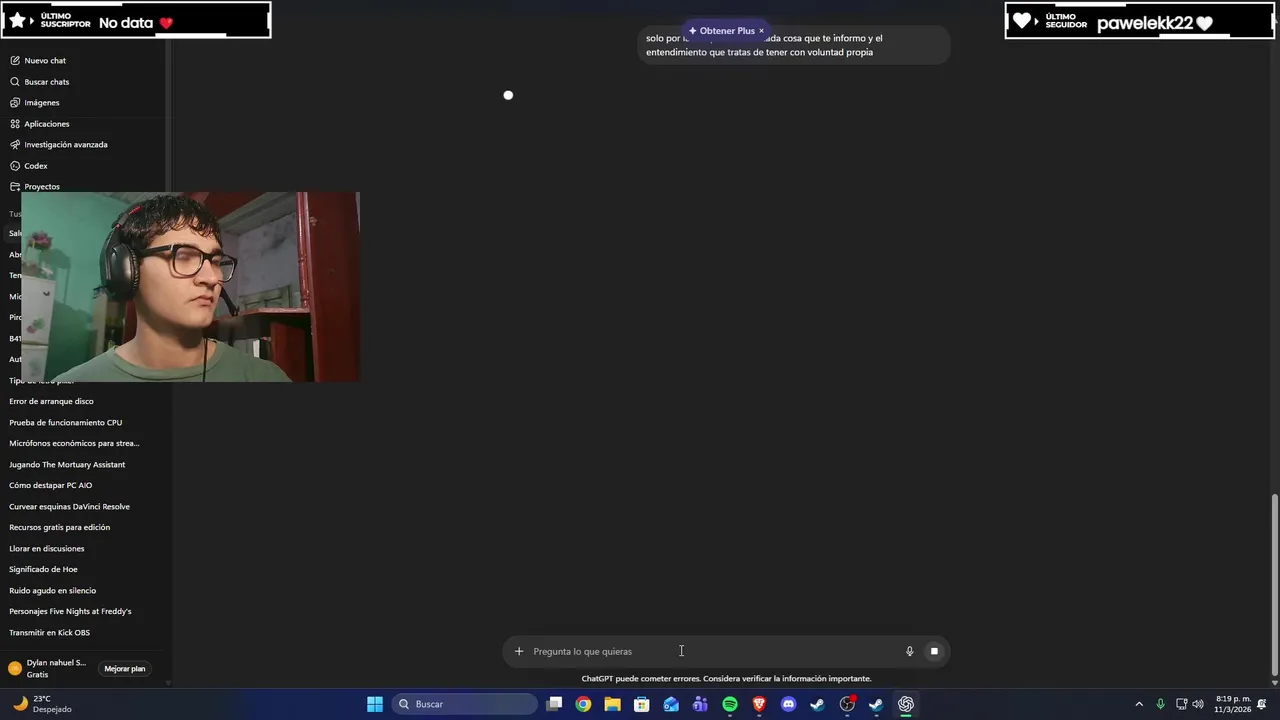
Task: Close the Obtener Plus banner
Action: tap(761, 31)
